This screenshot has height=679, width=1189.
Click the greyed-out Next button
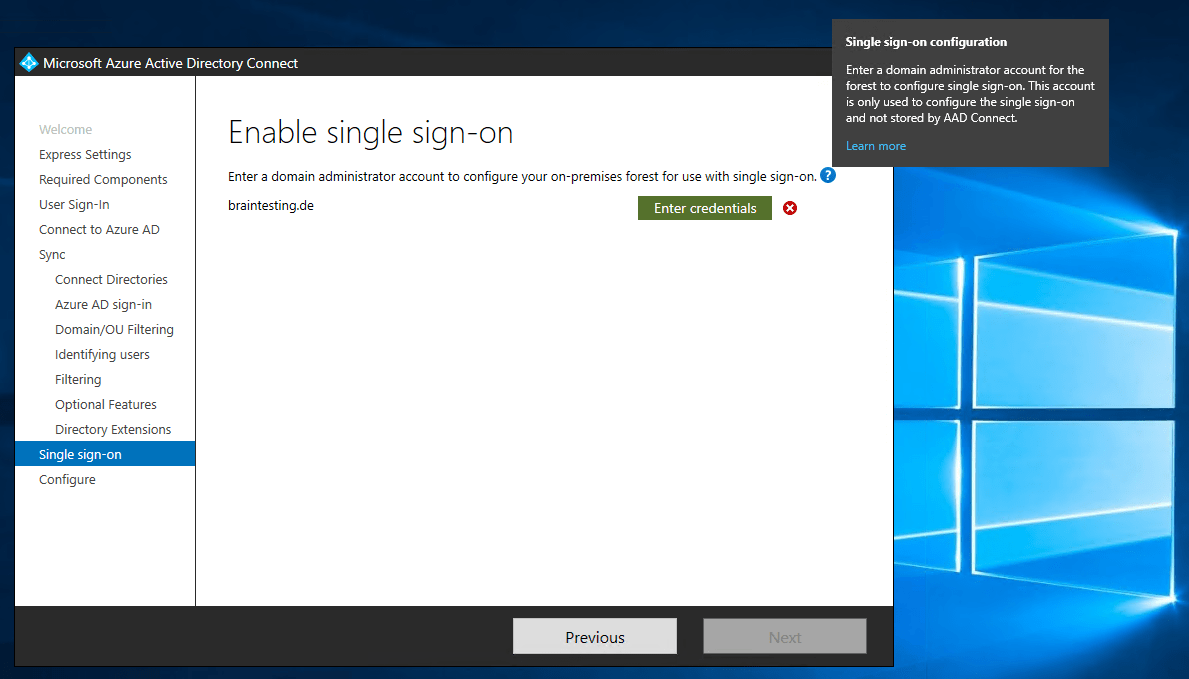[x=785, y=637]
